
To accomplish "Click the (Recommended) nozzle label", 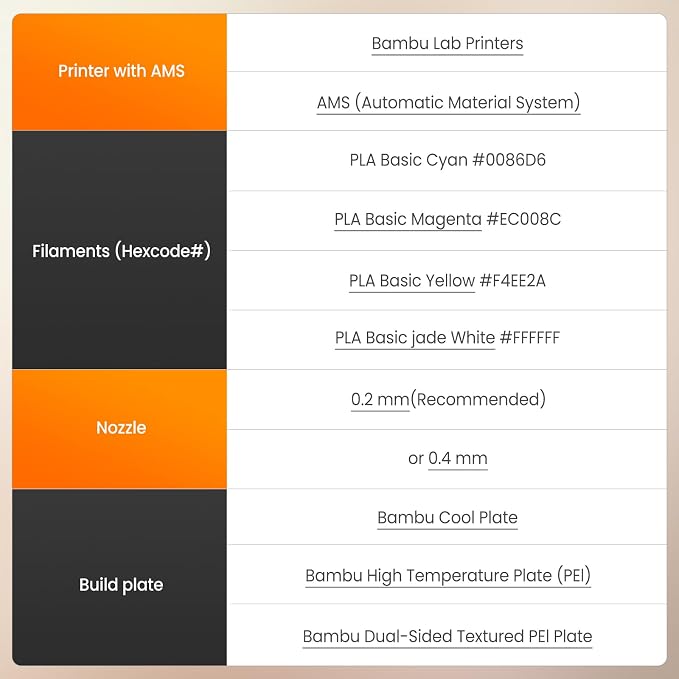I will point(478,399).
